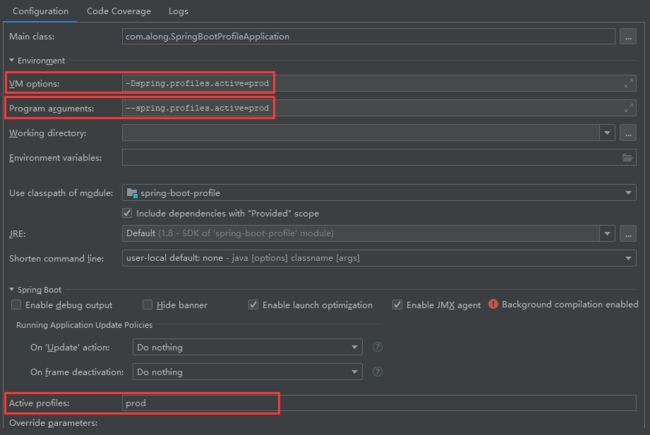Click the Override parameters label

tap(53, 423)
